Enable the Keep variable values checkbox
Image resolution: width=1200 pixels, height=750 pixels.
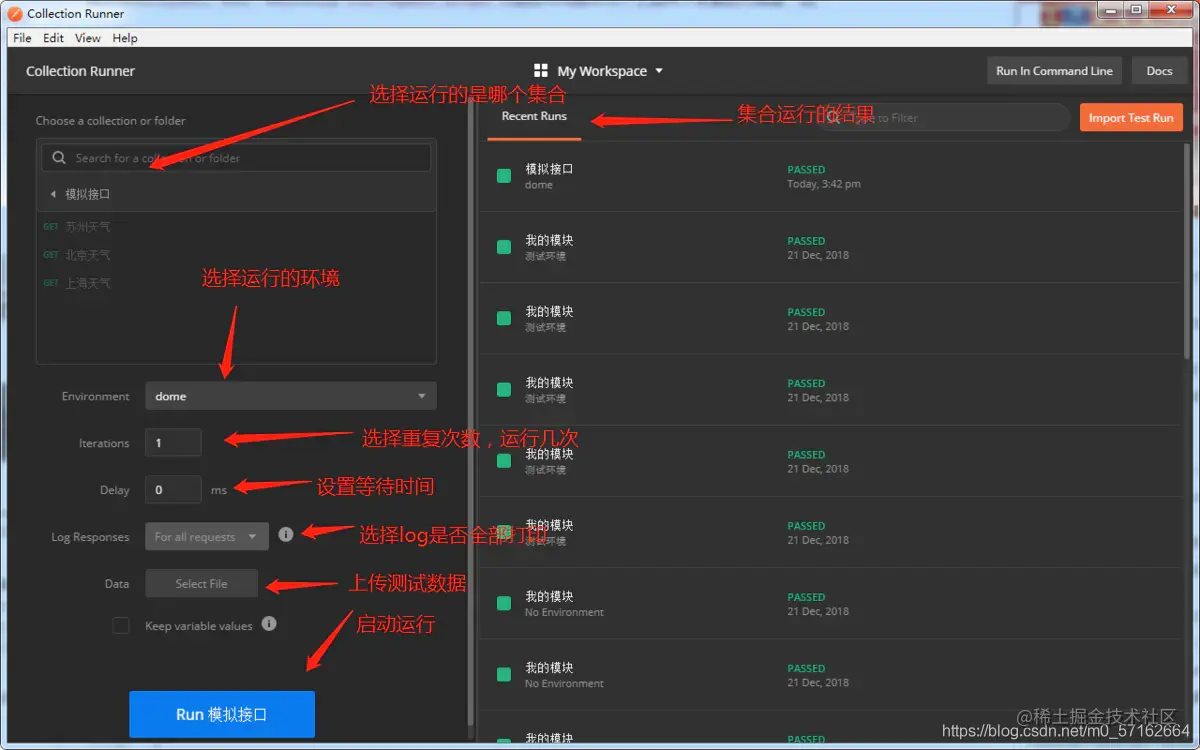click(x=121, y=626)
